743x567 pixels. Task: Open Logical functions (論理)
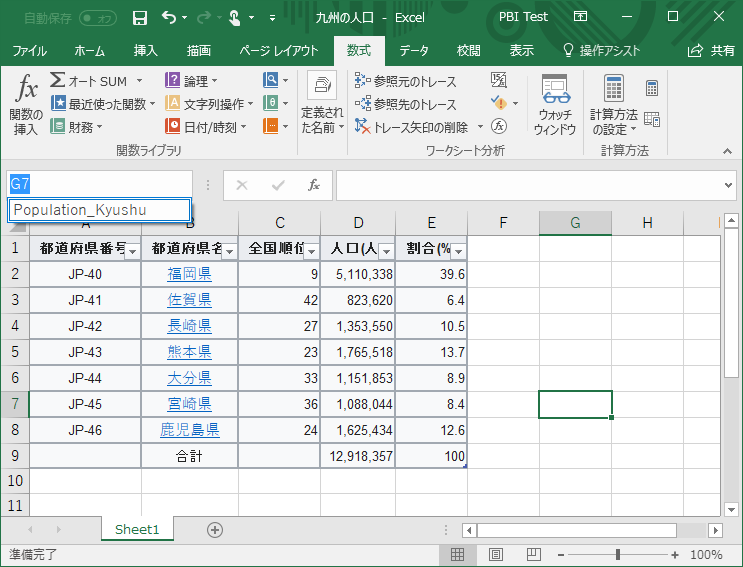pos(191,81)
